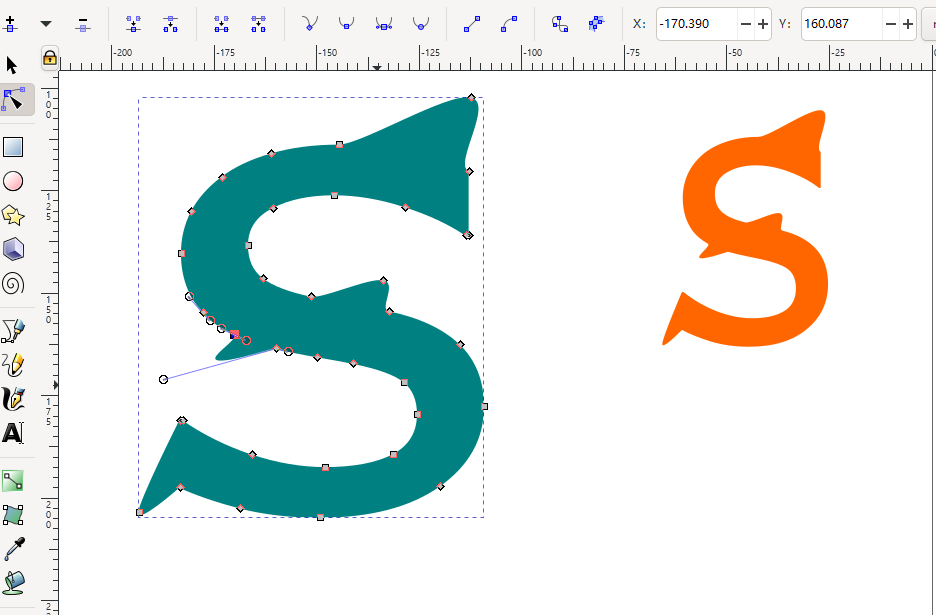Select the Paint bucket fill tool

click(13, 583)
